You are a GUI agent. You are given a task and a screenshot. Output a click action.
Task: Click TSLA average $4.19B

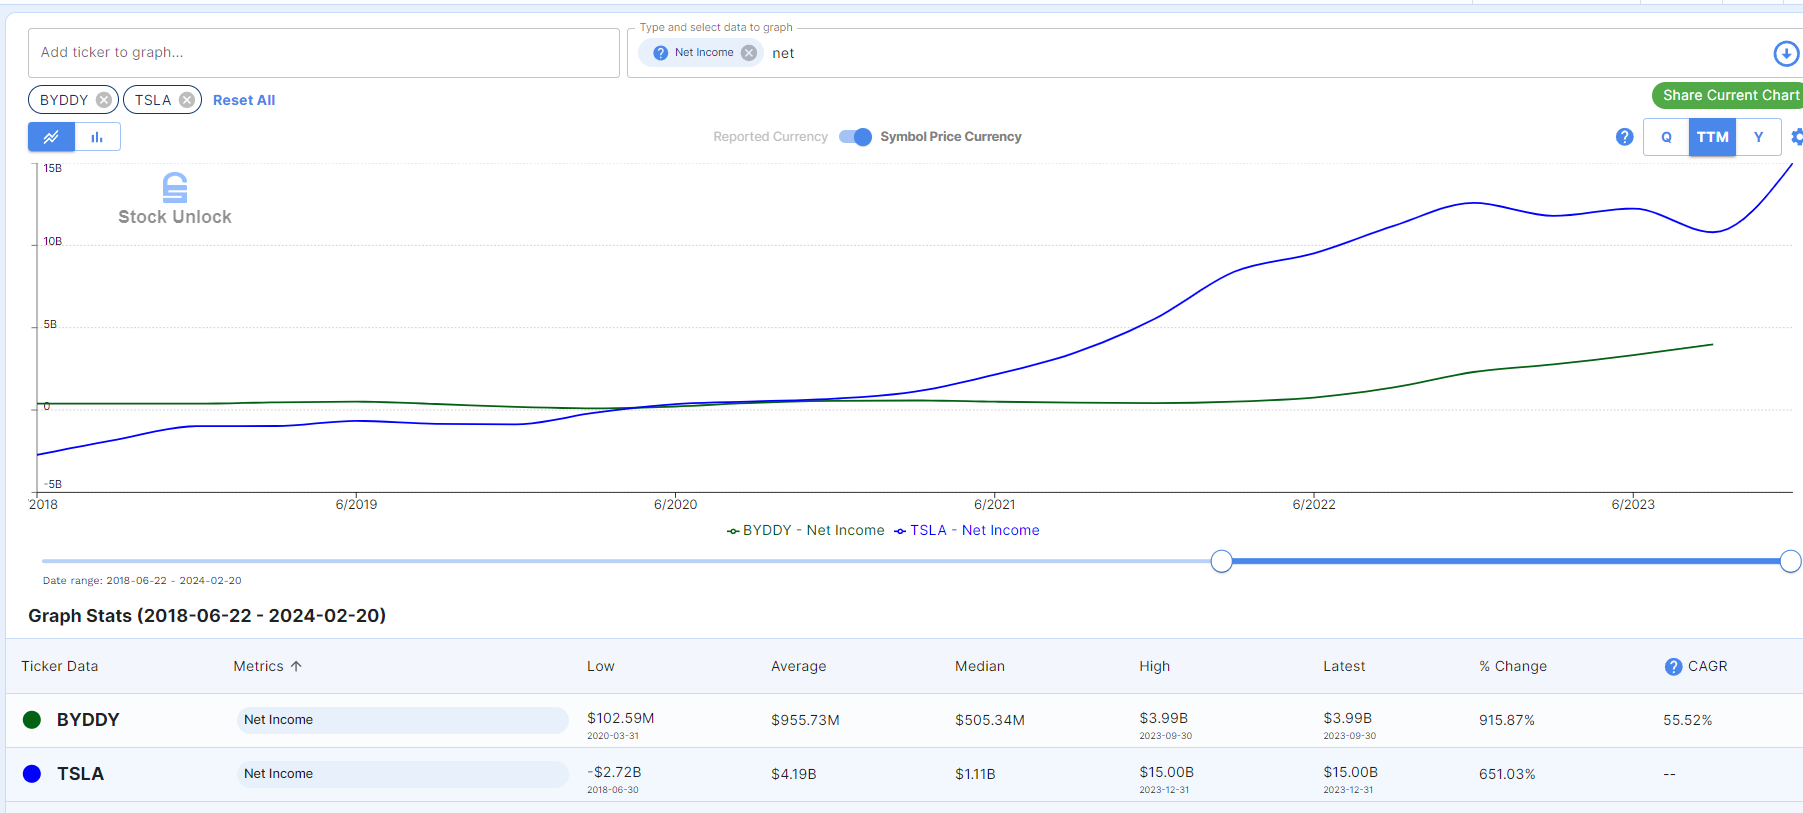click(x=794, y=774)
